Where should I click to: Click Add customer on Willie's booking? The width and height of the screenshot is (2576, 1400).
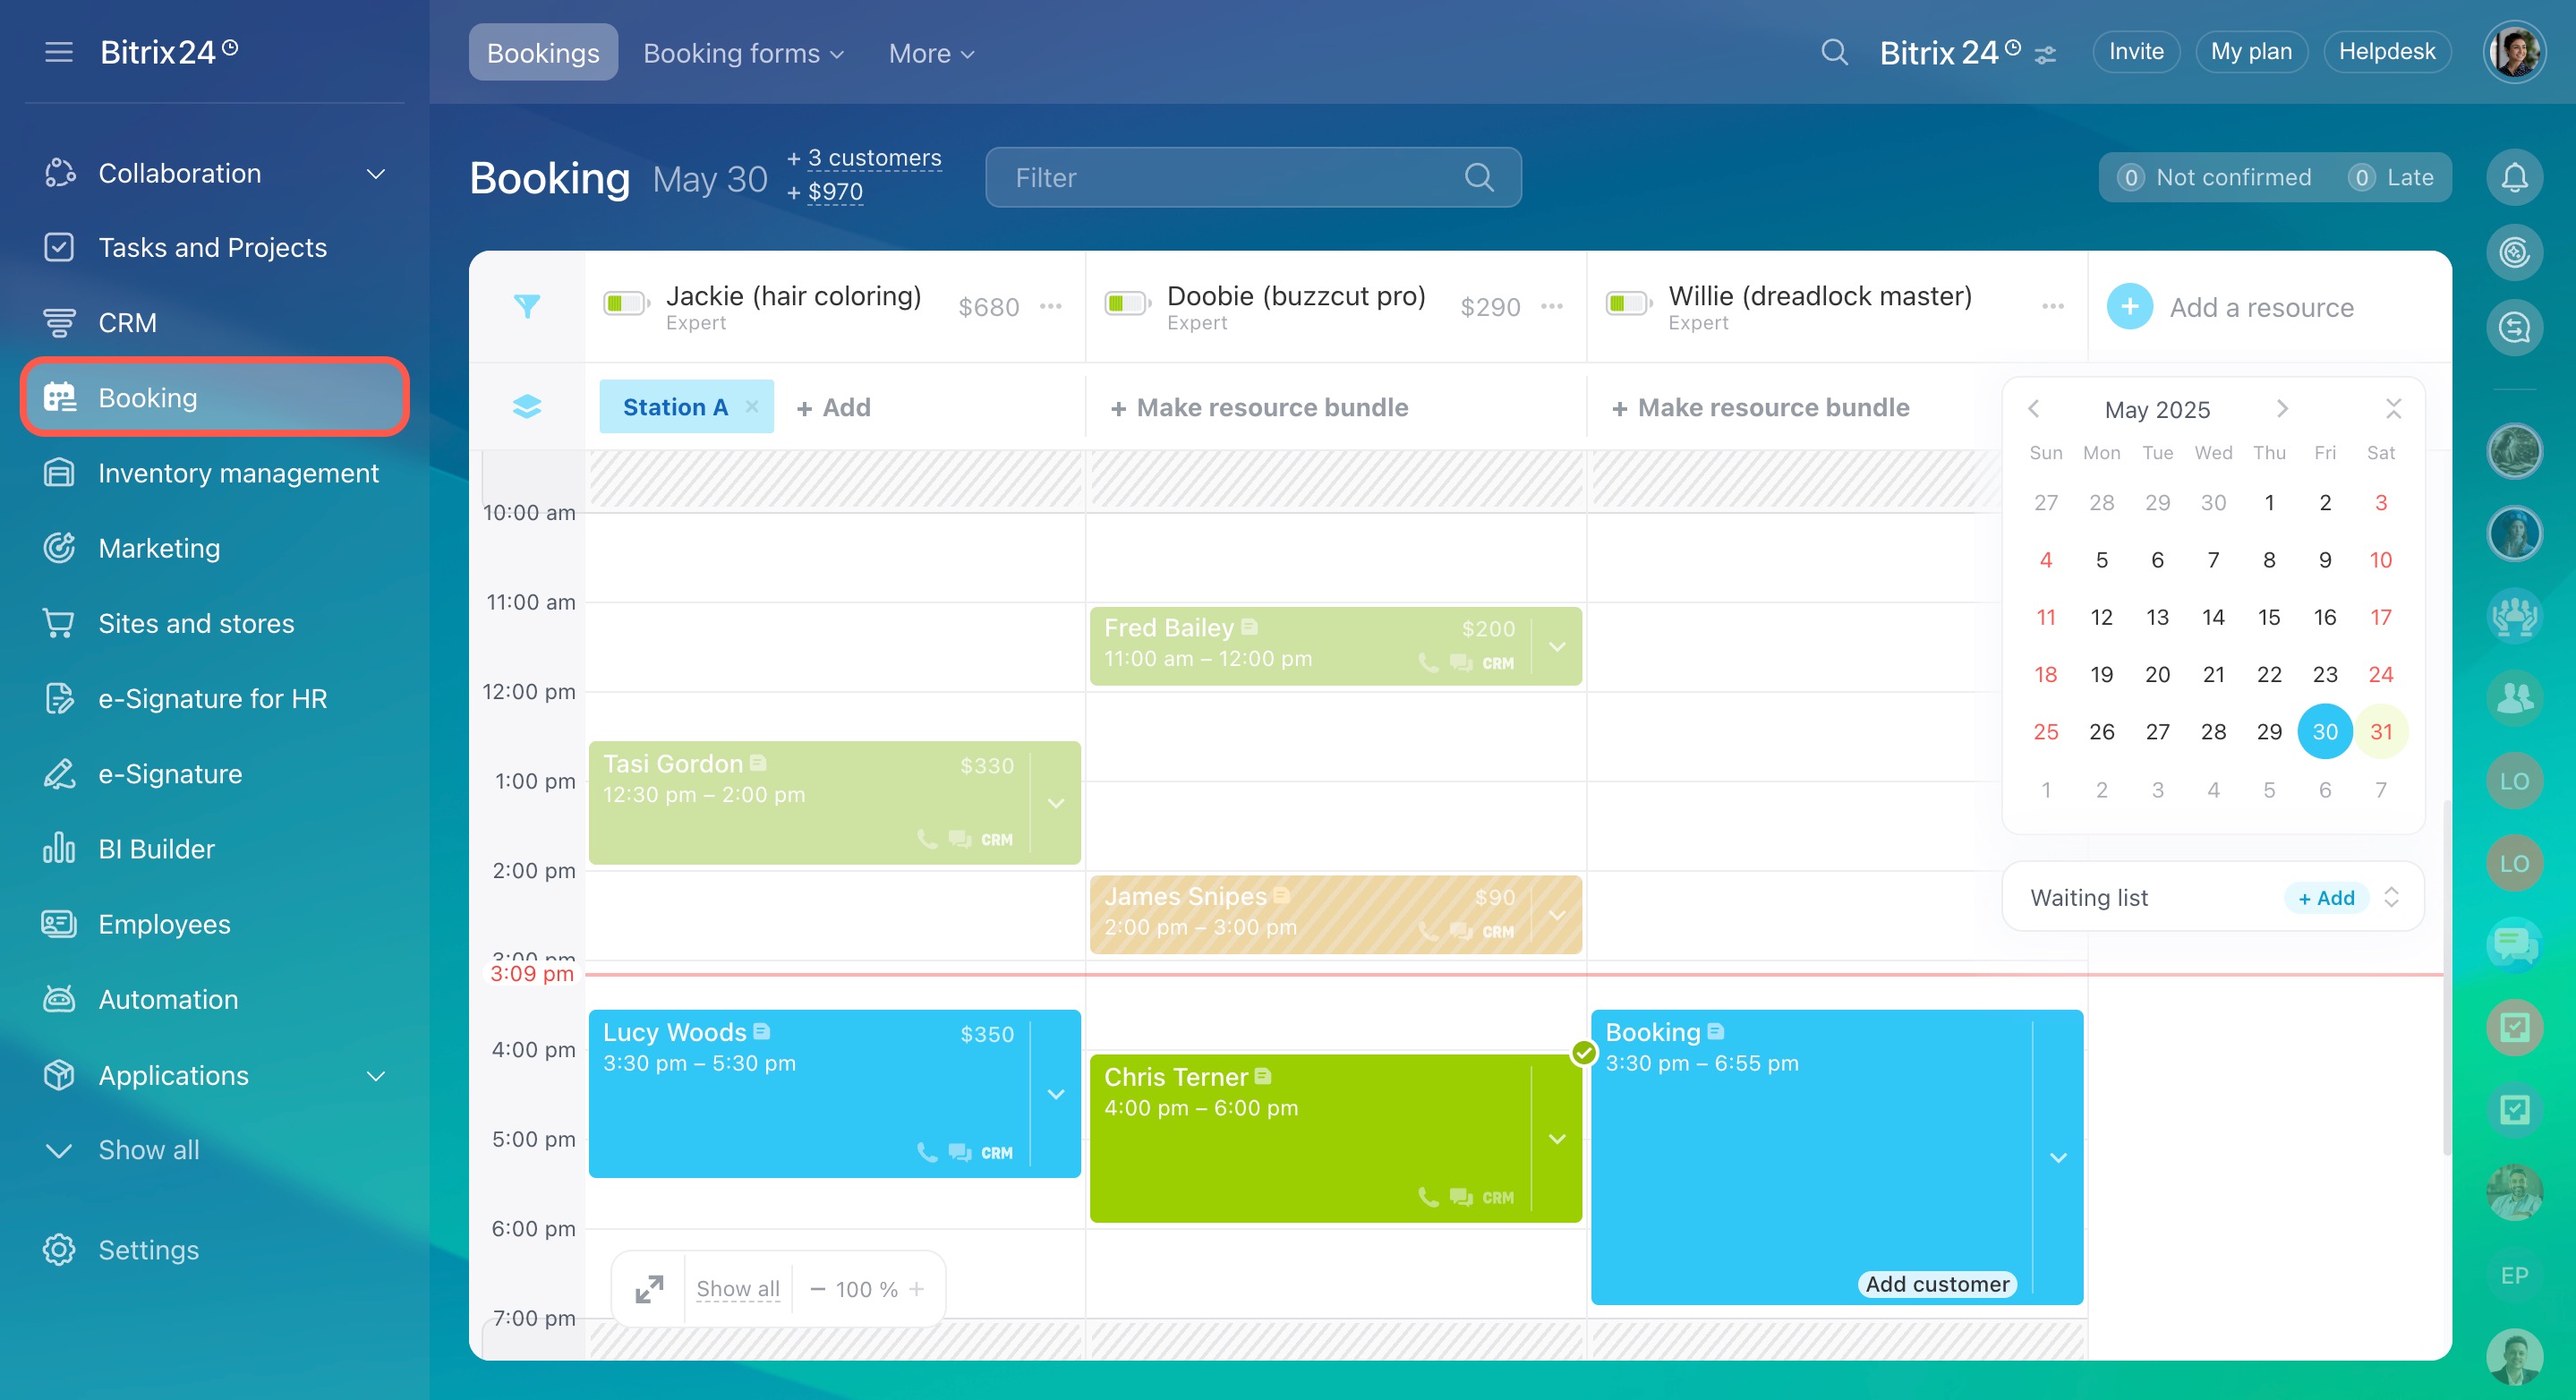pos(1936,1284)
